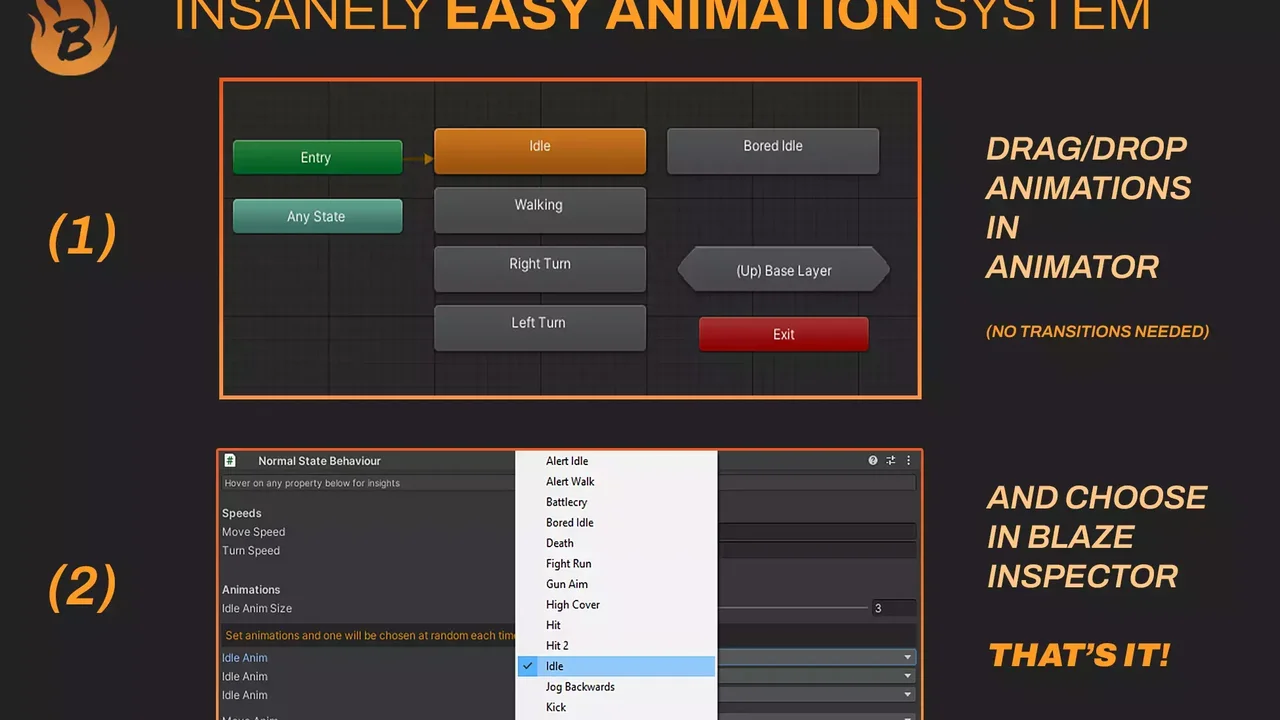
Task: Click the 'Set animations and one will be chosen' hint
Action: click(x=370, y=635)
